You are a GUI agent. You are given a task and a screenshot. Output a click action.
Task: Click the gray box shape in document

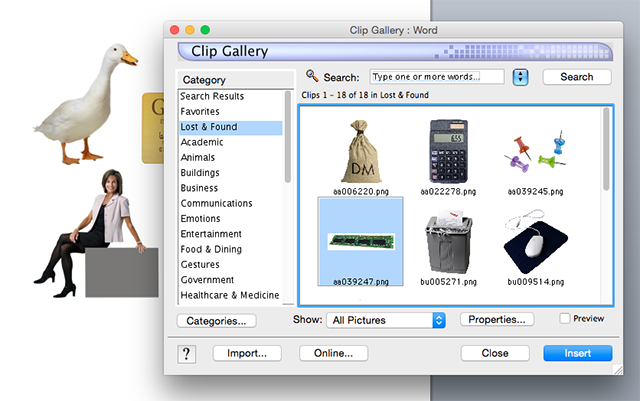122,273
